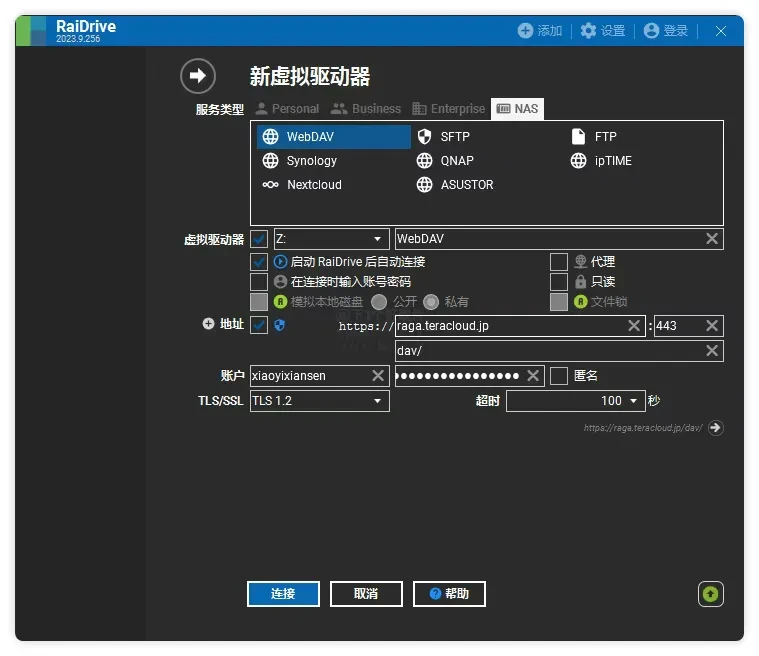Toggle the virtual drive checkbox
Viewport: 759px width, 656px height.
coord(259,239)
